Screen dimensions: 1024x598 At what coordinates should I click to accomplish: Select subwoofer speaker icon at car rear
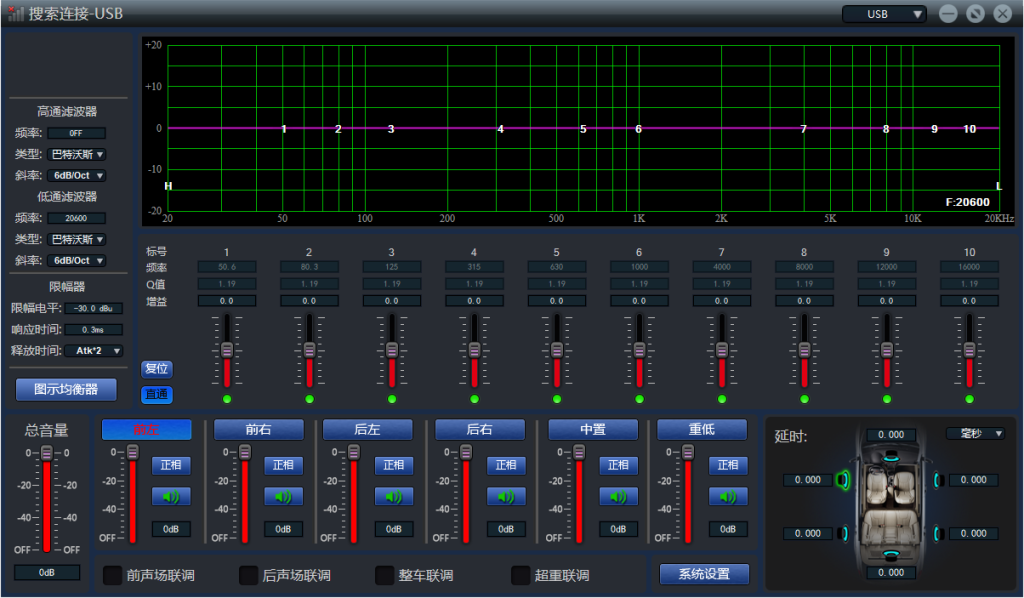click(x=891, y=556)
